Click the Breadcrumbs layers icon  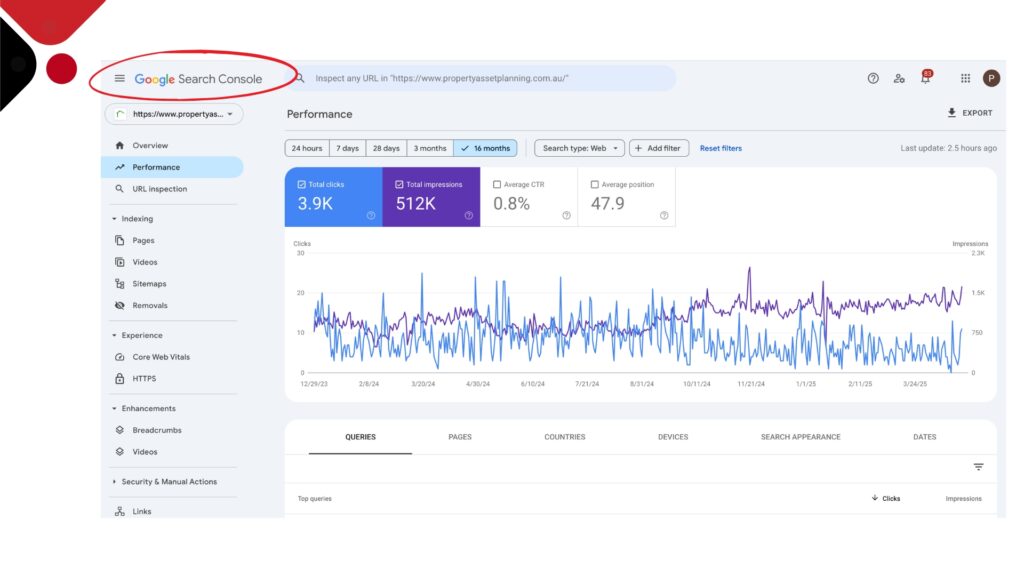click(120, 430)
